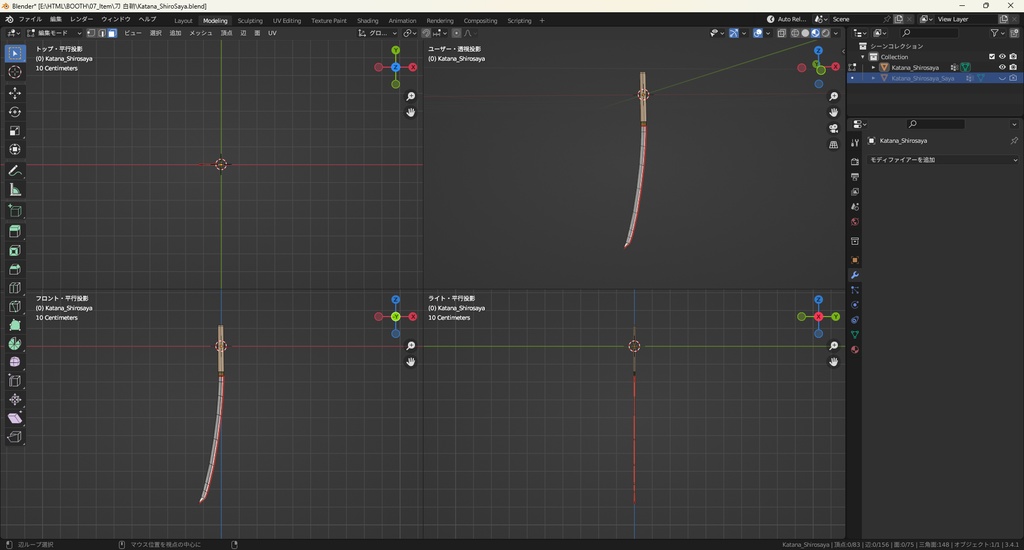Viewport: 1024px width, 550px height.
Task: Open the モディファイアーを追加 dropdown
Action: pyautogui.click(x=943, y=160)
